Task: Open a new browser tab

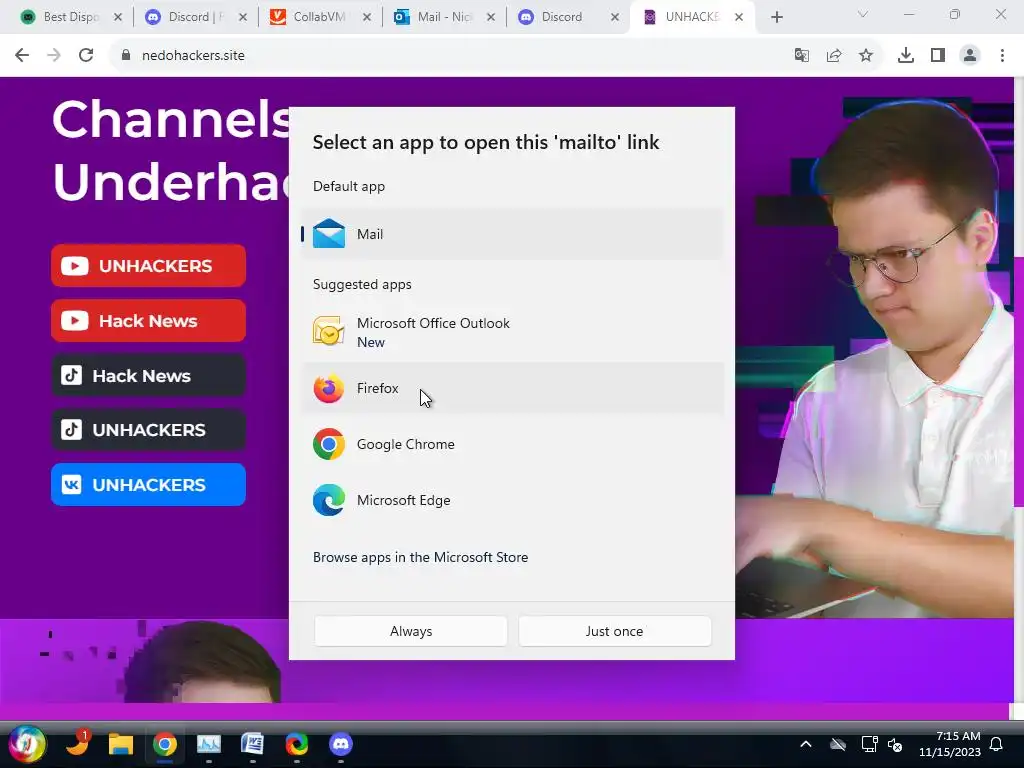Action: tap(776, 18)
